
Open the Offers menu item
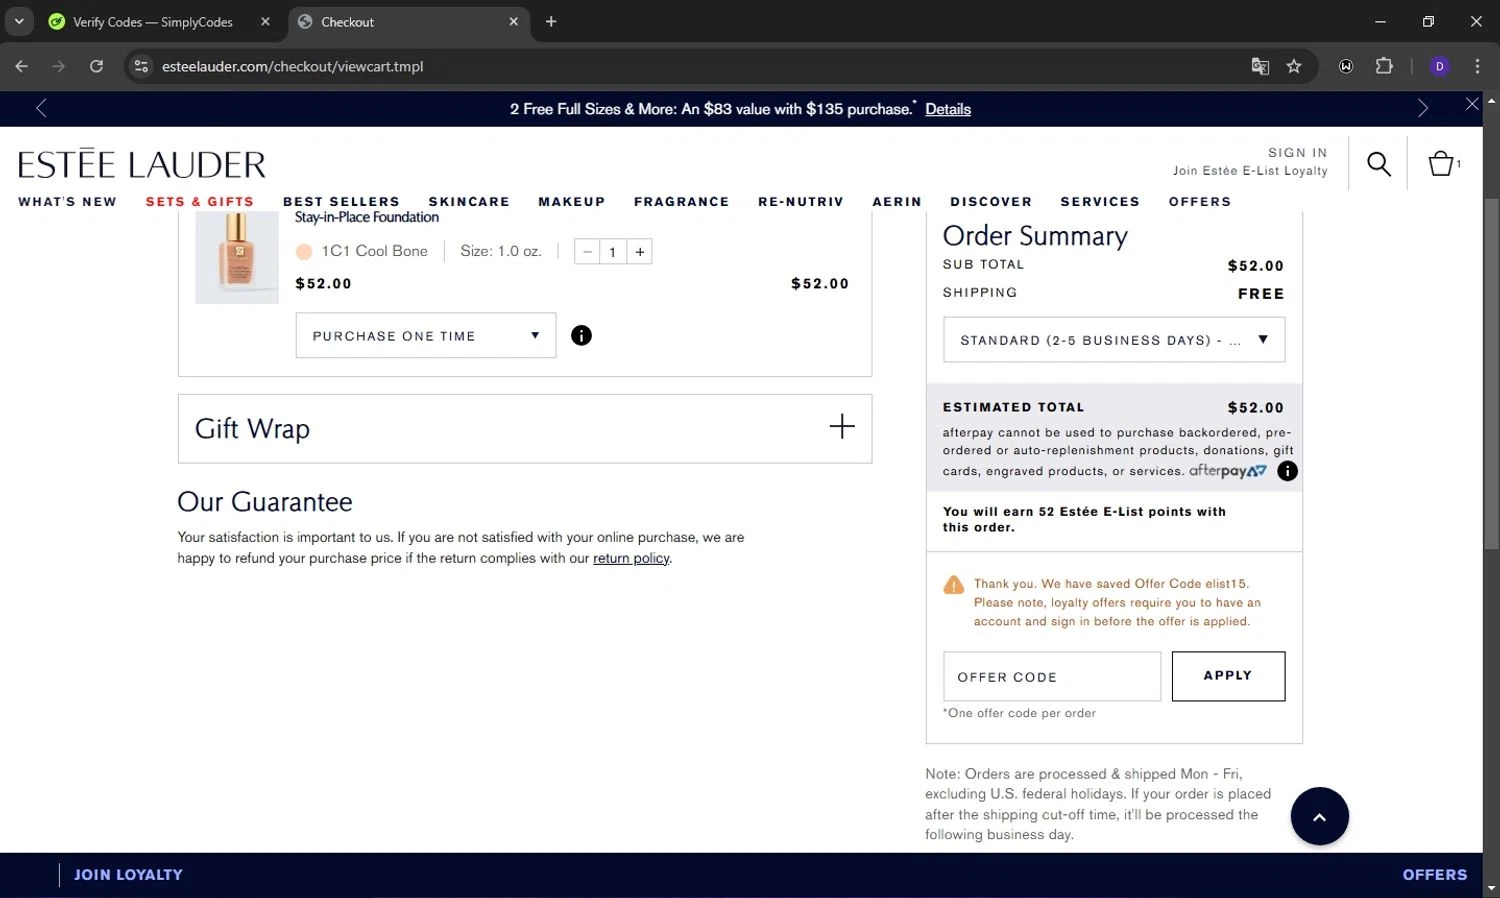pyautogui.click(x=1200, y=202)
